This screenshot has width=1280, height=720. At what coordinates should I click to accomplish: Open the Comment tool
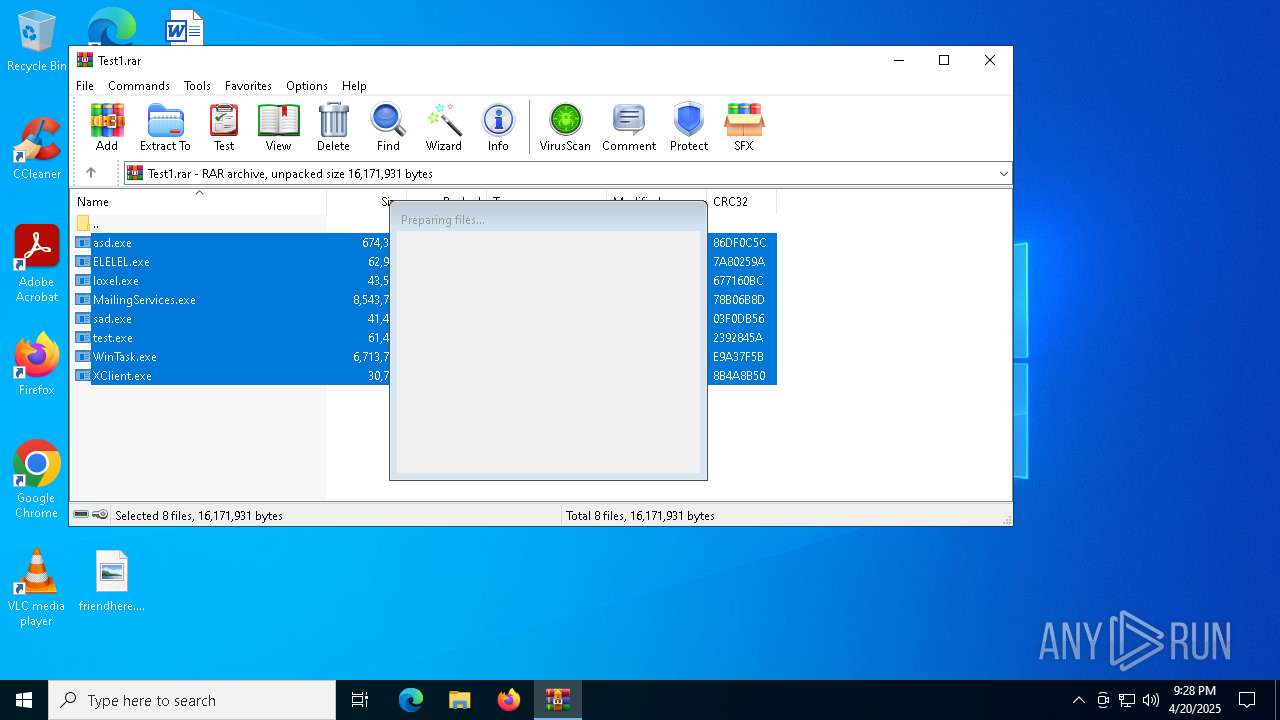click(629, 127)
